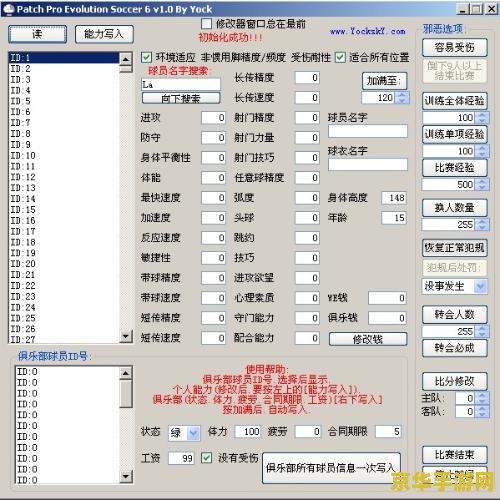500x500 pixels.
Task: Click the 能力写入 button
Action: coord(104,34)
